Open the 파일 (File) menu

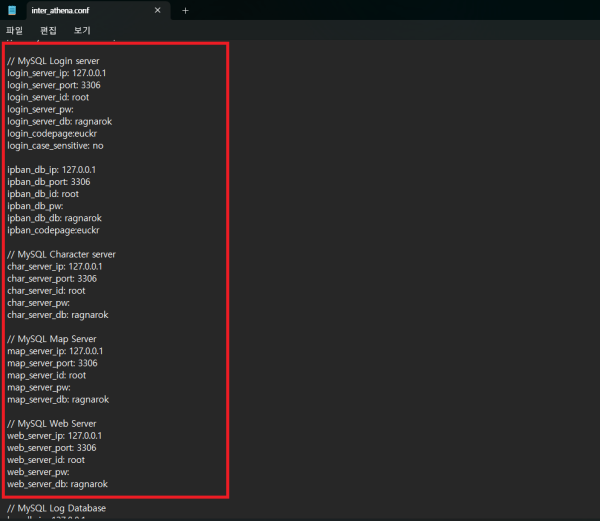(14, 31)
